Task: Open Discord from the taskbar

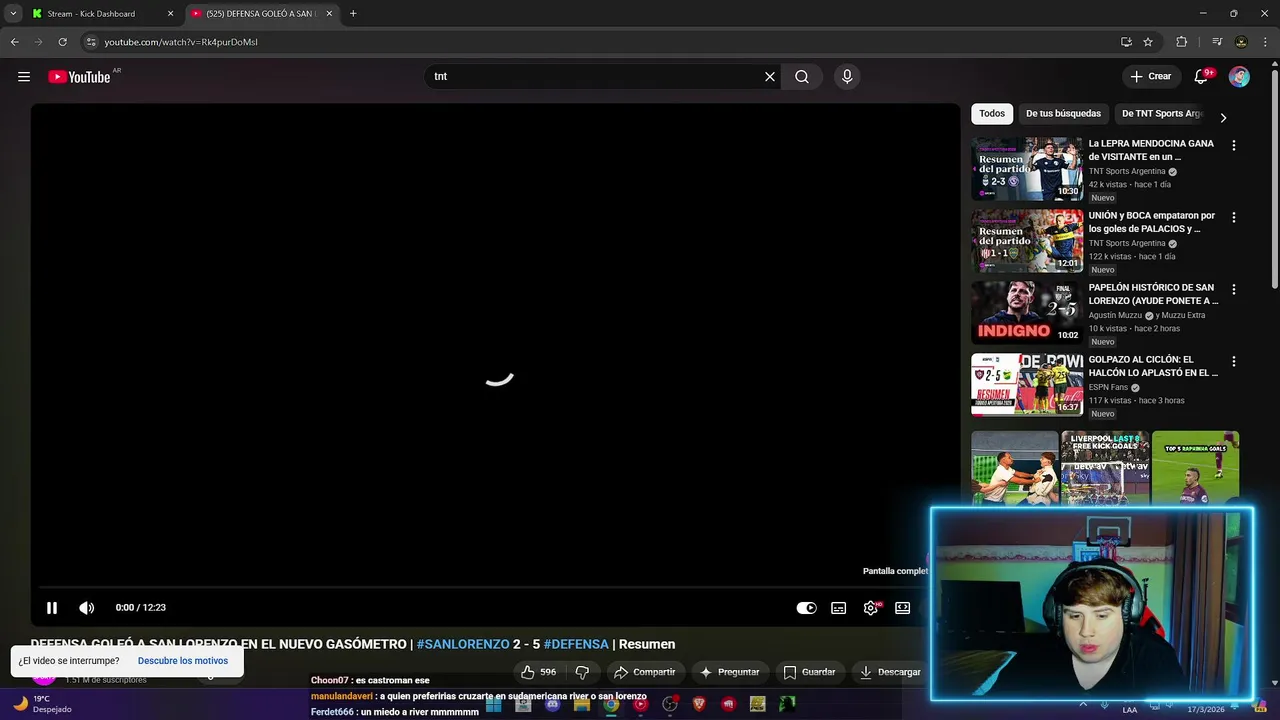Action: point(553,704)
